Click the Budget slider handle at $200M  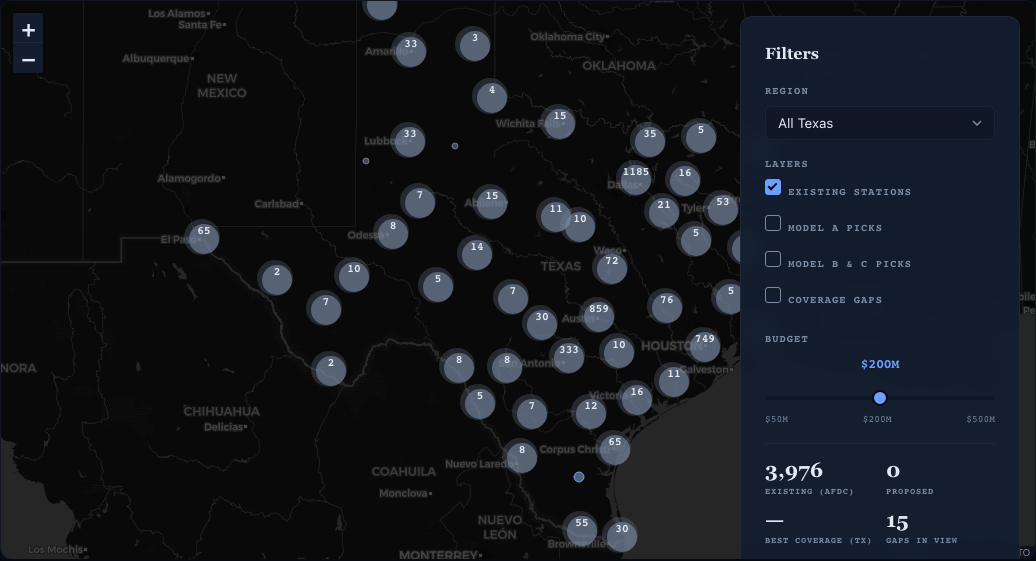[x=879, y=398]
